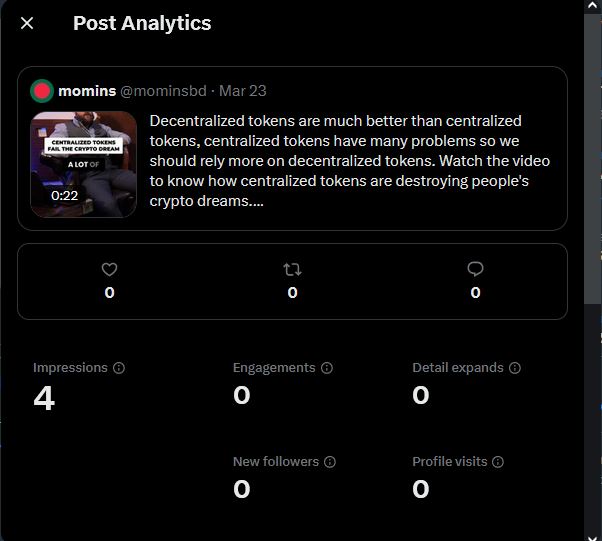Click the momins profile avatar
The image size is (602, 541).
point(42,91)
